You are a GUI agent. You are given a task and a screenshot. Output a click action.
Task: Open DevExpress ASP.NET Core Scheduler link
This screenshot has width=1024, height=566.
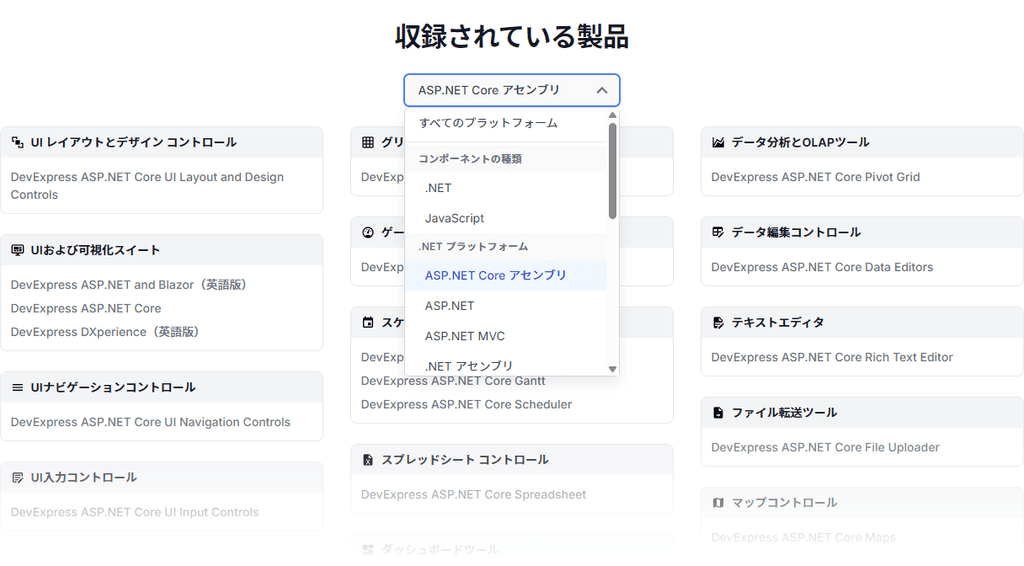466,405
